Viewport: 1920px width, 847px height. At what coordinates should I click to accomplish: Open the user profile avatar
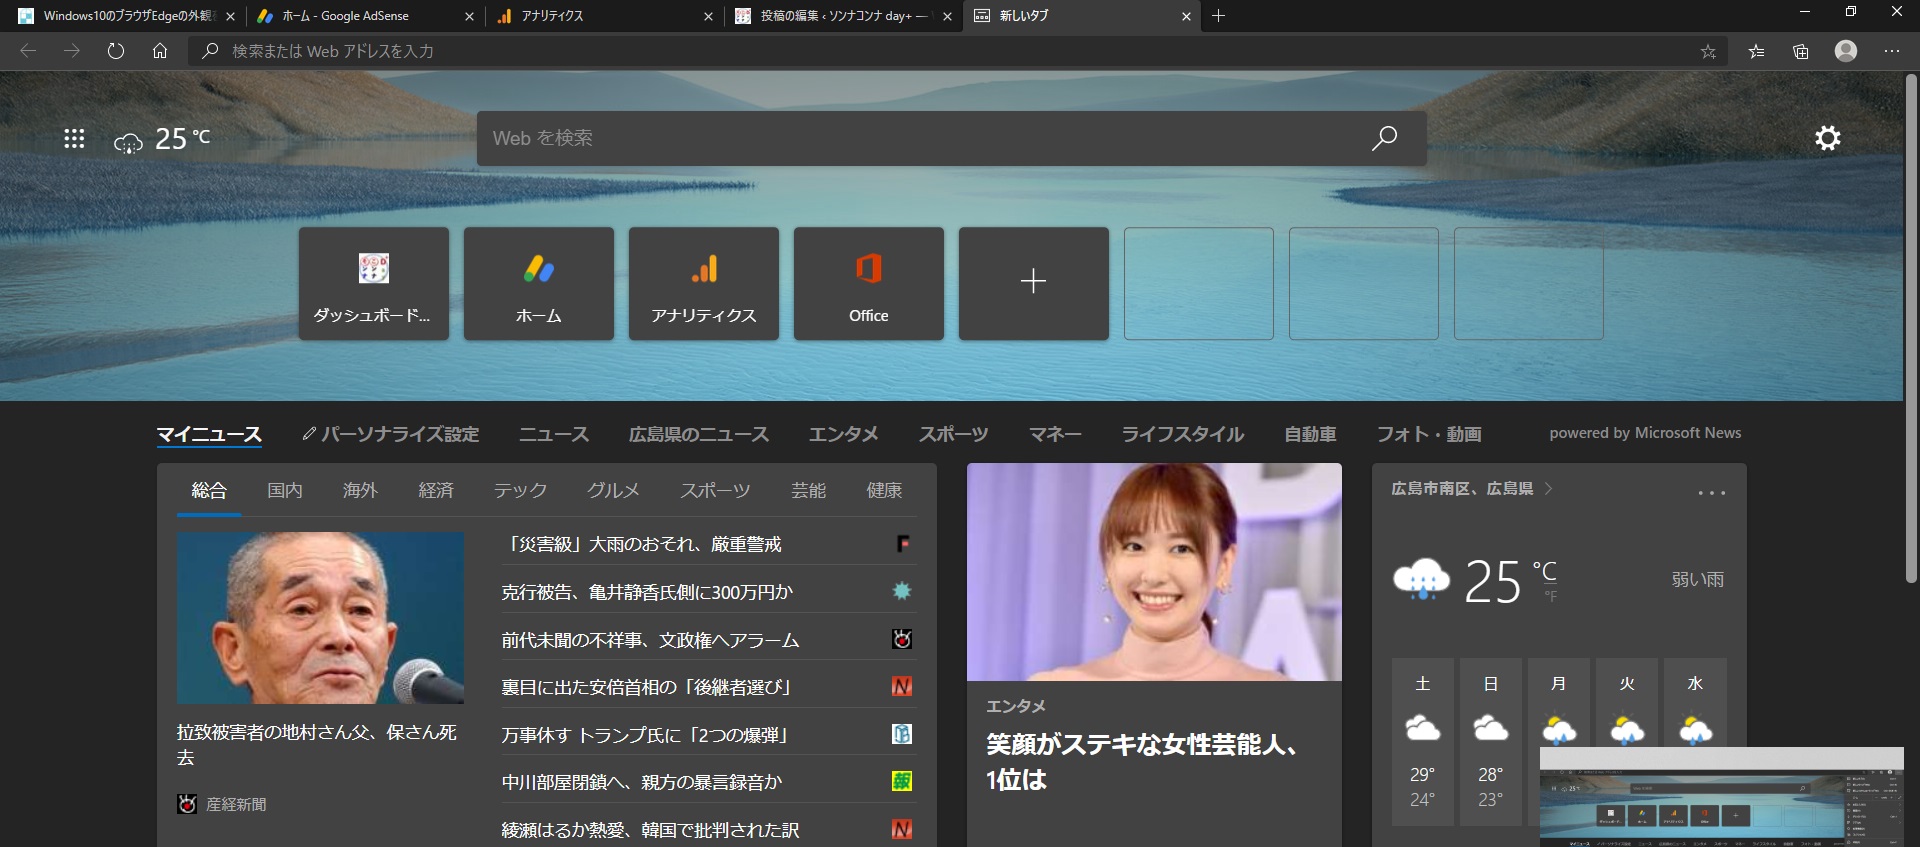pos(1846,51)
